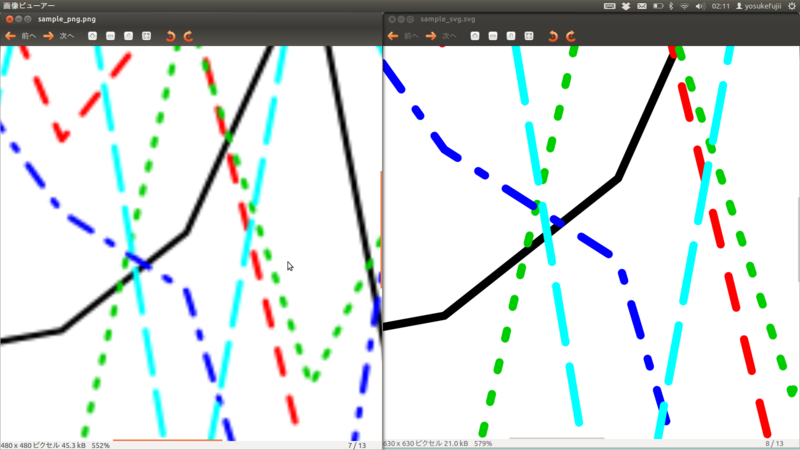800x450 pixels.
Task: Open the sound volume indicator
Action: [700, 6]
